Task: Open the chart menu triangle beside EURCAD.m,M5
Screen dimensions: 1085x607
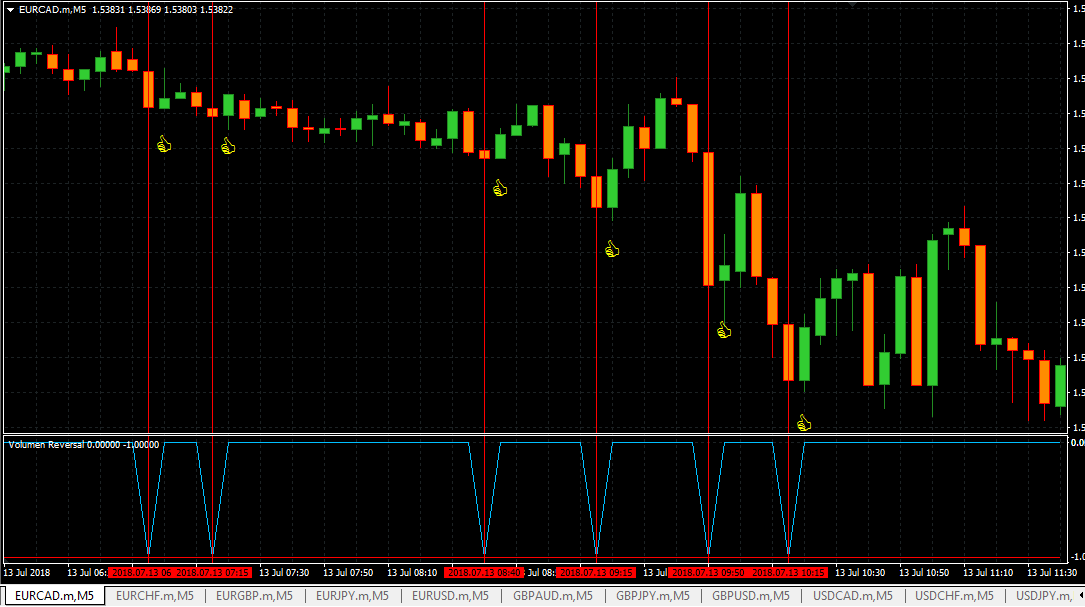Action: pyautogui.click(x=10, y=10)
